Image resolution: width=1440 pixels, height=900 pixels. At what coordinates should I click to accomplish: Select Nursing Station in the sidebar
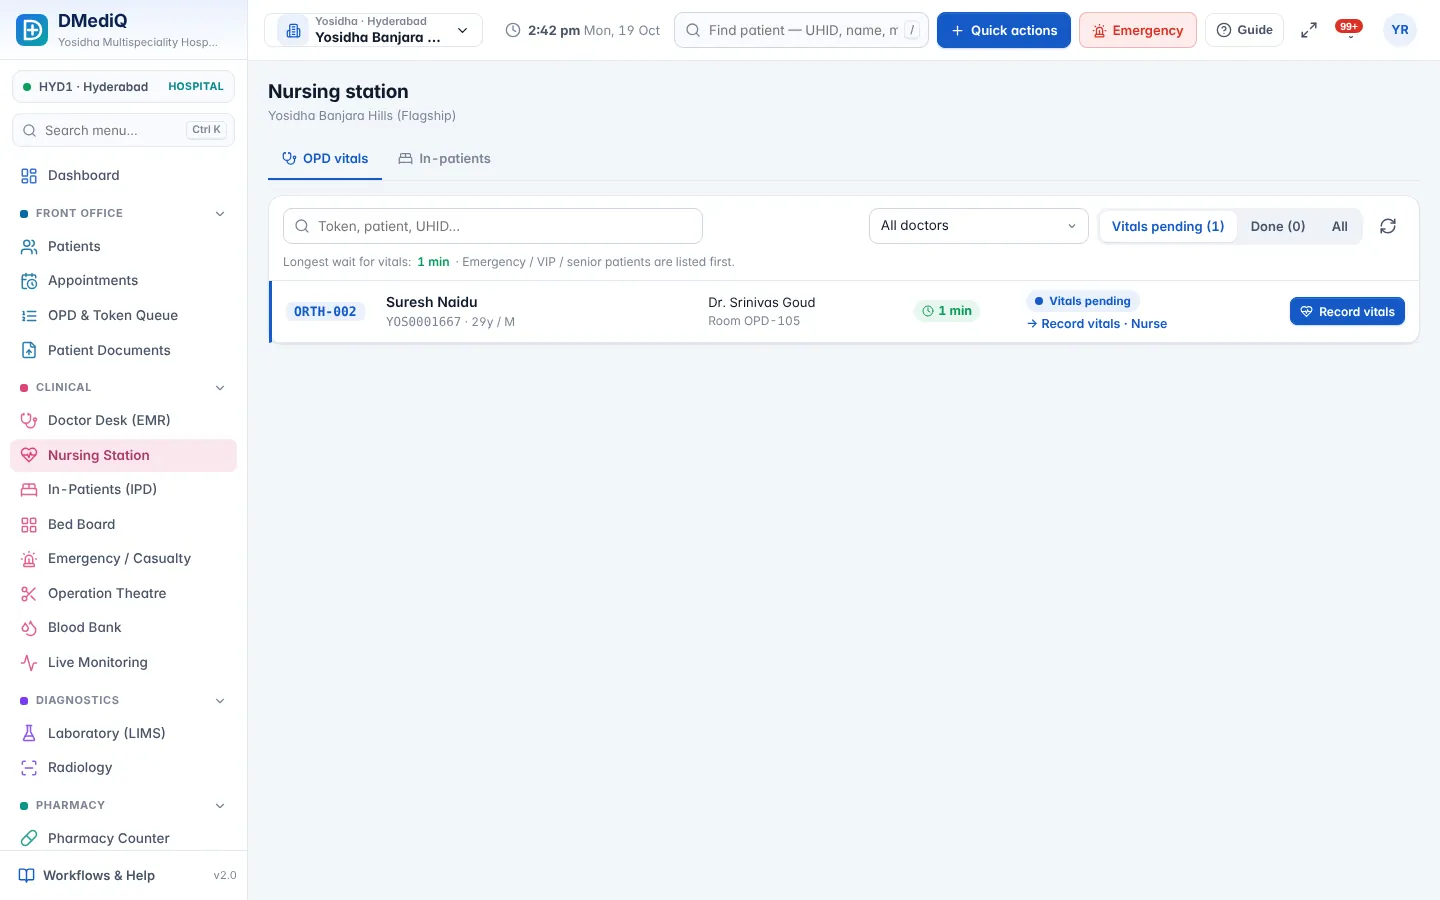pos(123,455)
